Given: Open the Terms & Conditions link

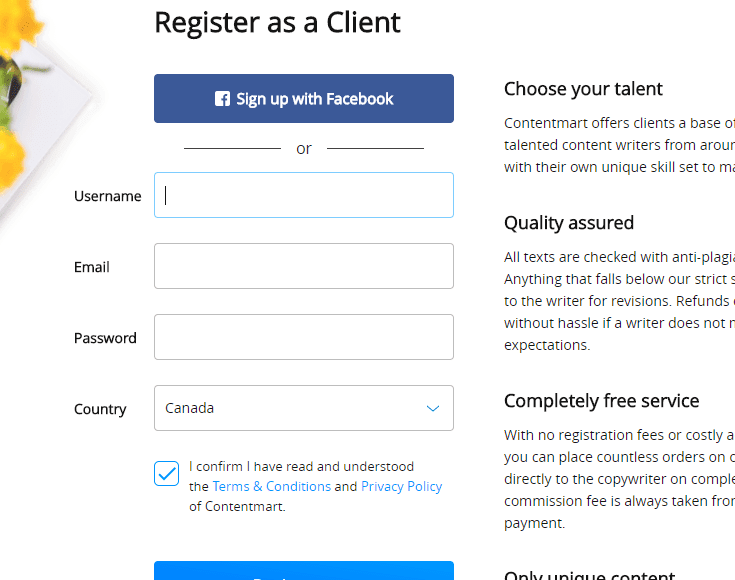Looking at the screenshot, I should pos(271,486).
